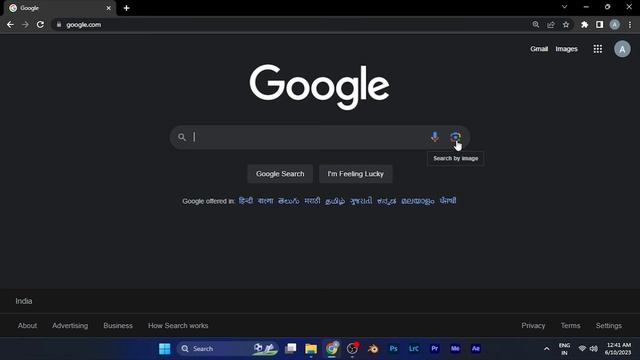Open the tab search chevron

[564, 7]
